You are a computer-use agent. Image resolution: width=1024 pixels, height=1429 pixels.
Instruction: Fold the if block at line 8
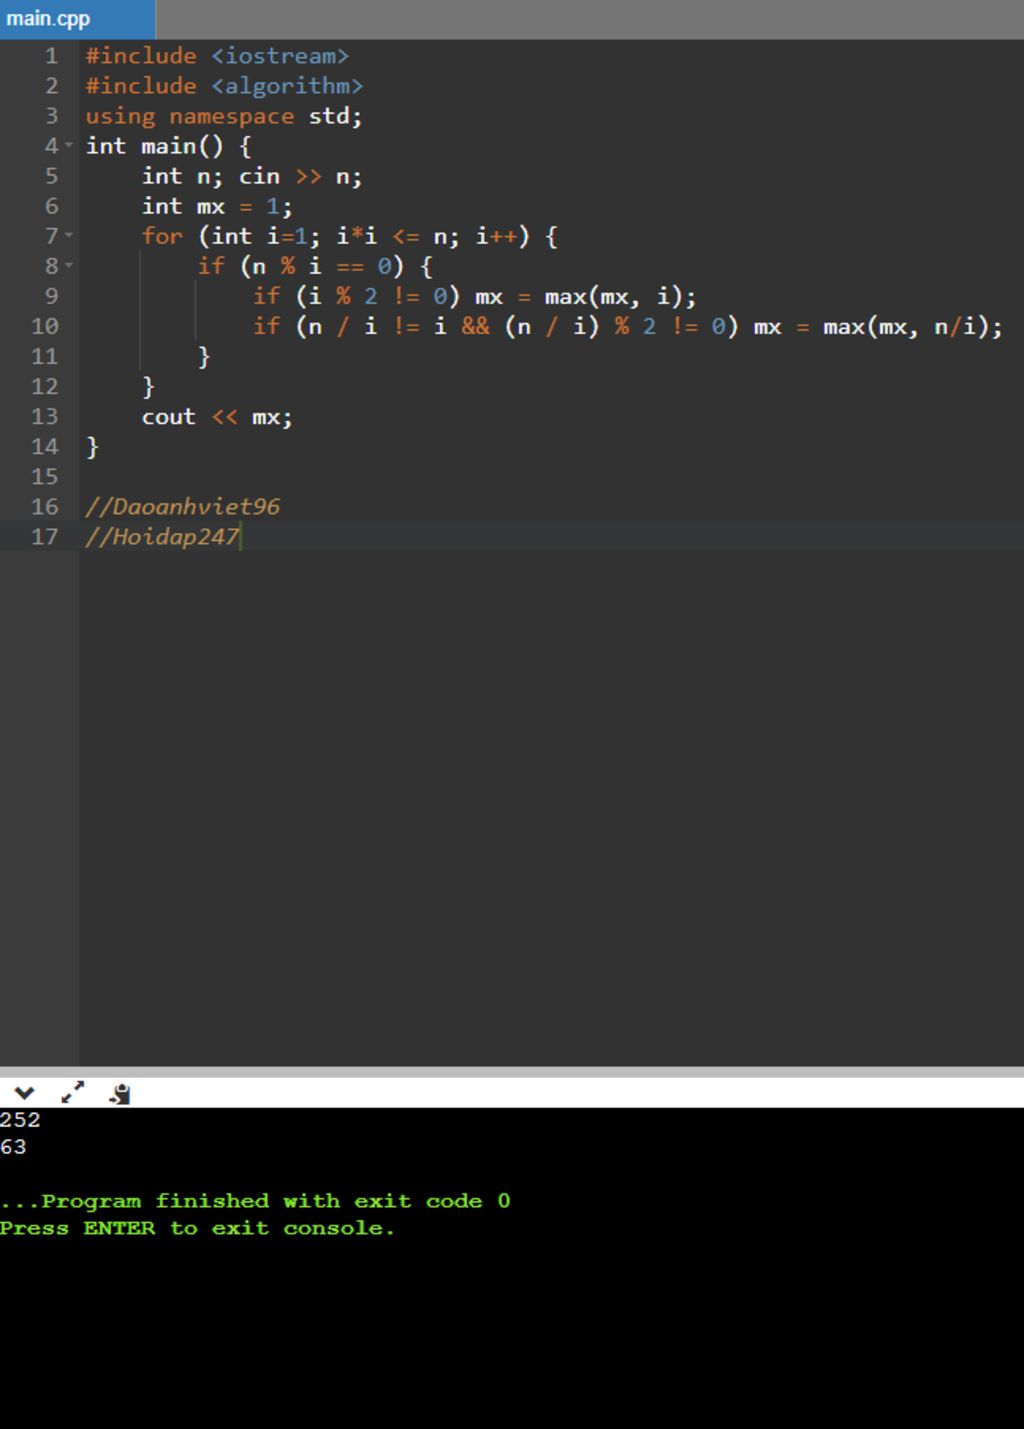click(x=69, y=266)
